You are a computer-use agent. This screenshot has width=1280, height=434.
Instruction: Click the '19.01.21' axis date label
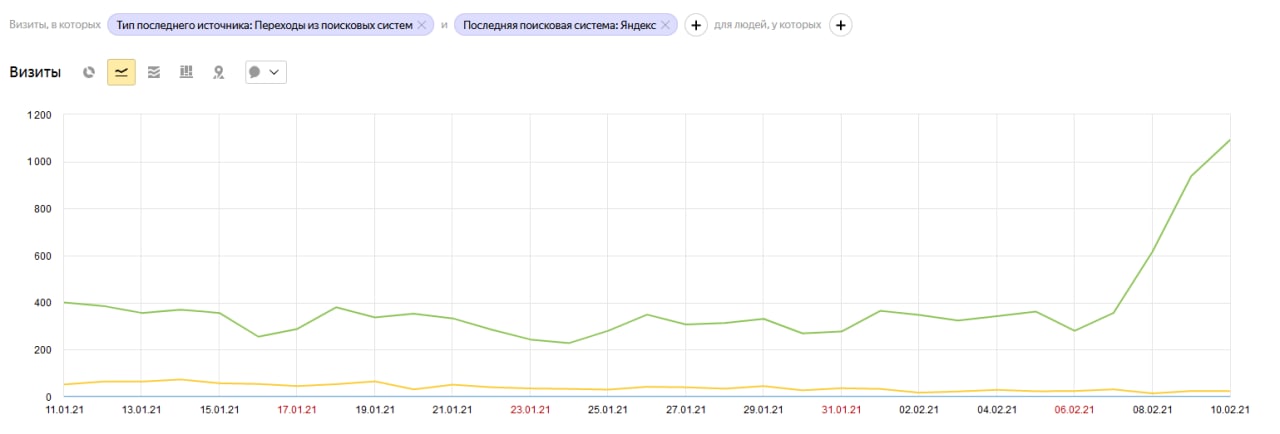pos(374,409)
